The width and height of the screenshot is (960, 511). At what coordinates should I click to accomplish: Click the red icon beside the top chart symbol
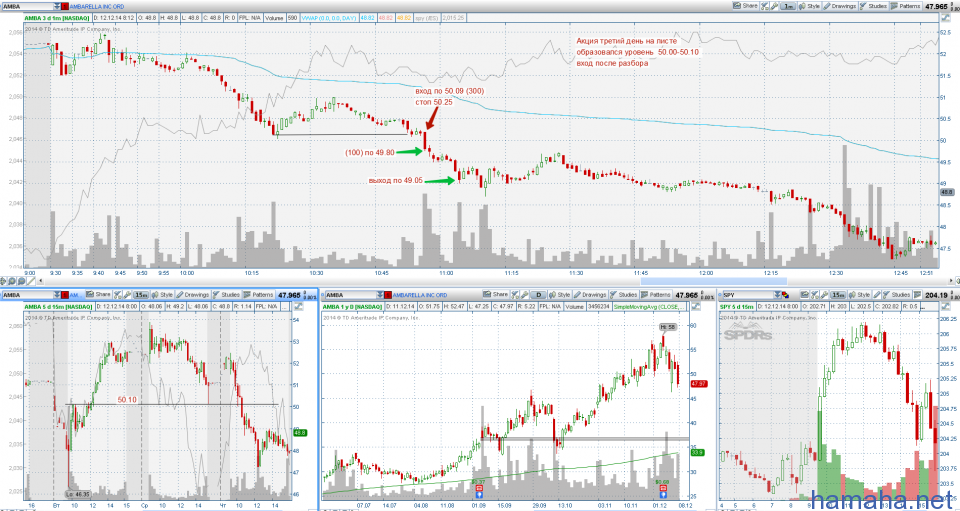[x=65, y=7]
